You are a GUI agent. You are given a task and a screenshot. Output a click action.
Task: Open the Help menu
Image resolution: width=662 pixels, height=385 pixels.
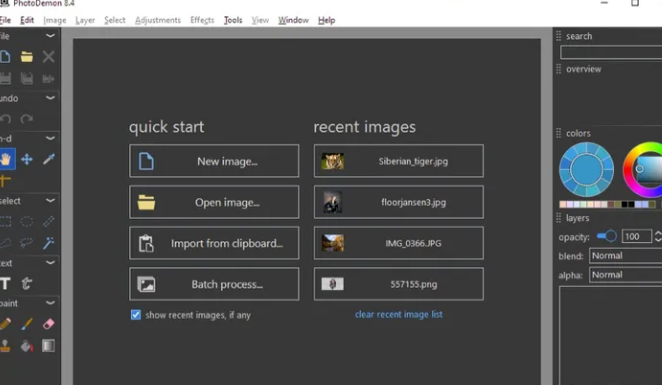point(326,20)
